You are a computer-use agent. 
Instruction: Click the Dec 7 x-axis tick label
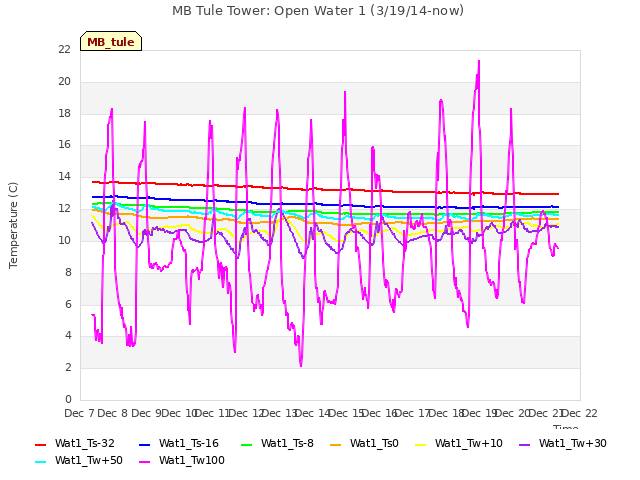[x=79, y=413]
